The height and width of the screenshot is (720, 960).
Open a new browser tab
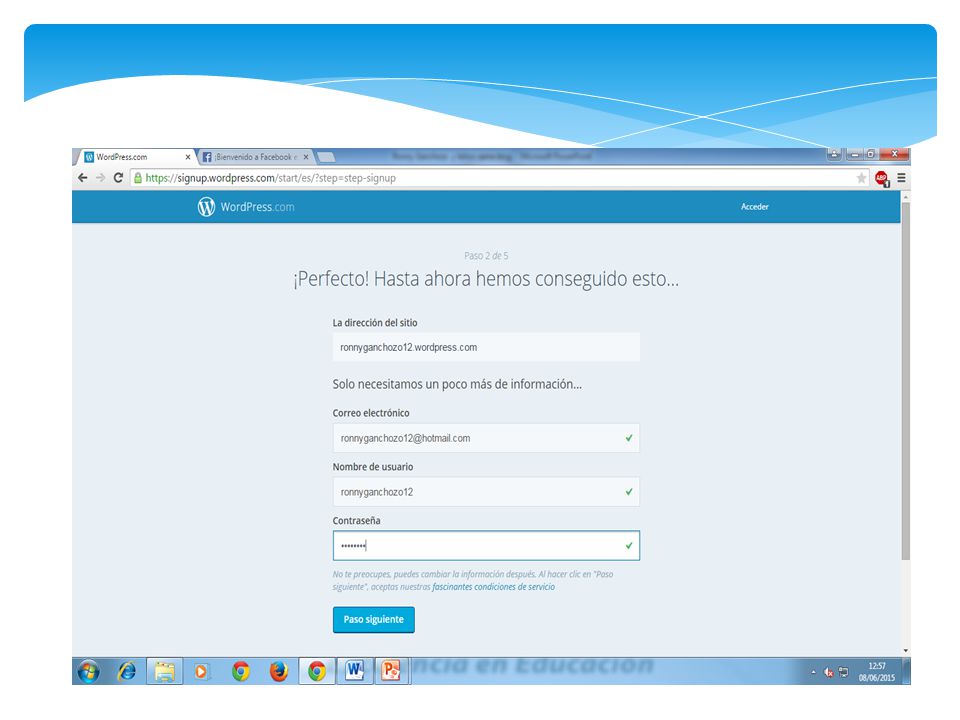pos(326,157)
